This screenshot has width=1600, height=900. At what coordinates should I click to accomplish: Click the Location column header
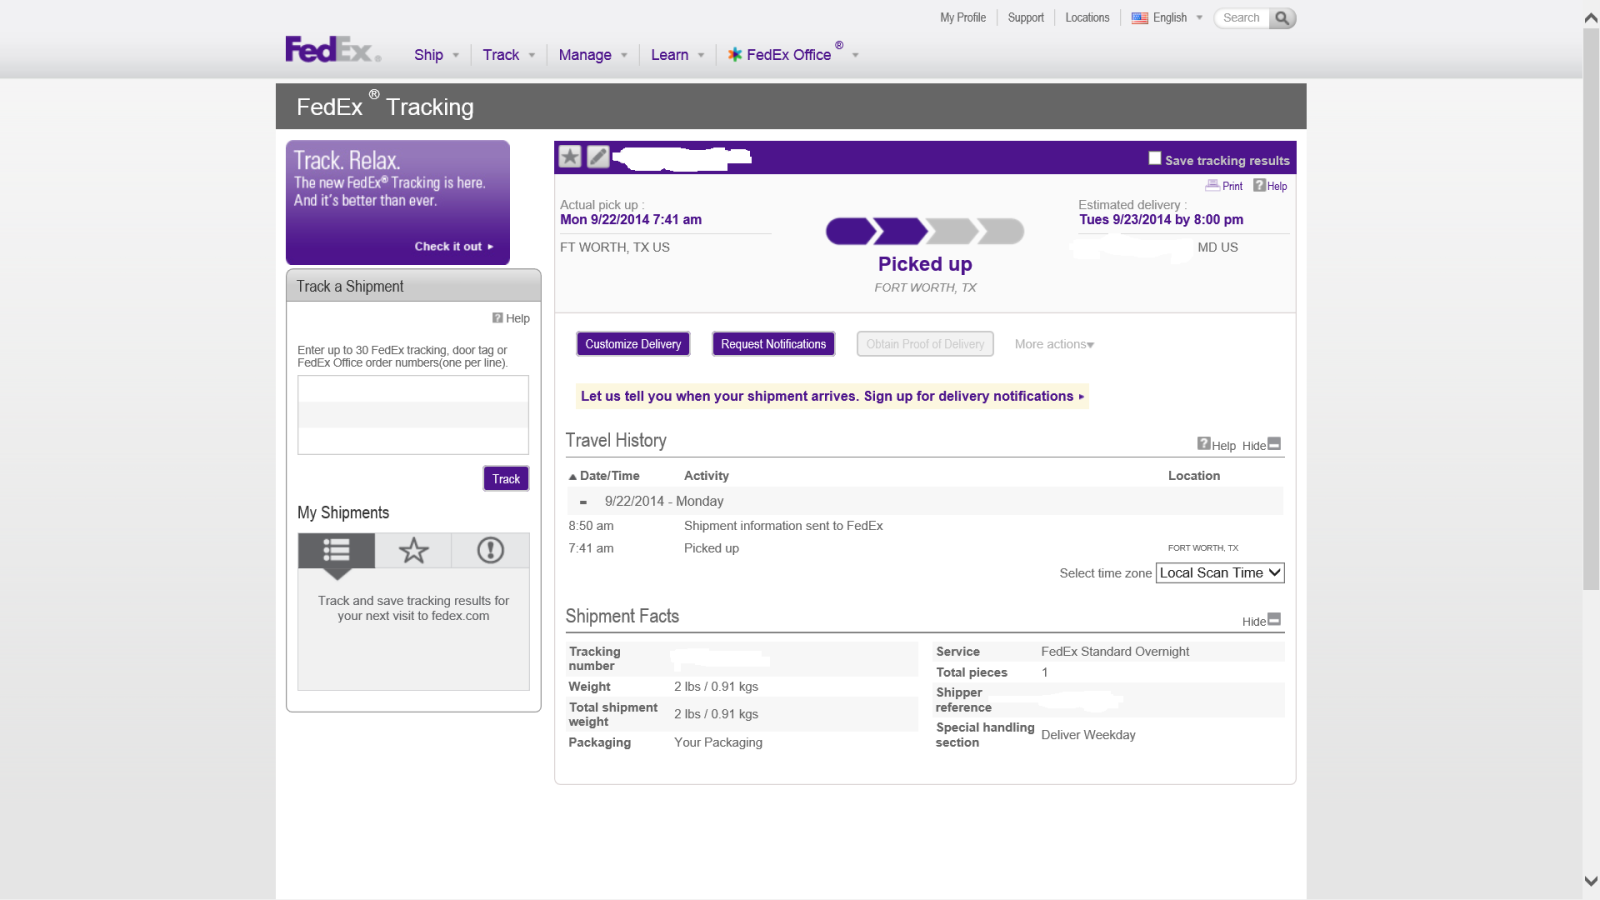tap(1194, 476)
